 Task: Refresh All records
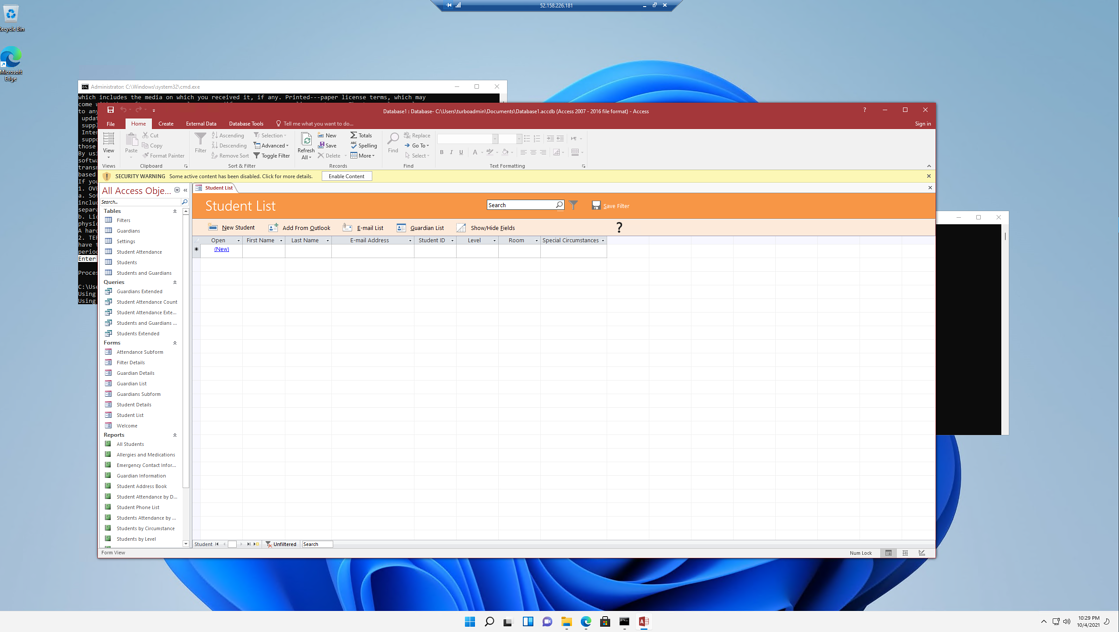(305, 147)
